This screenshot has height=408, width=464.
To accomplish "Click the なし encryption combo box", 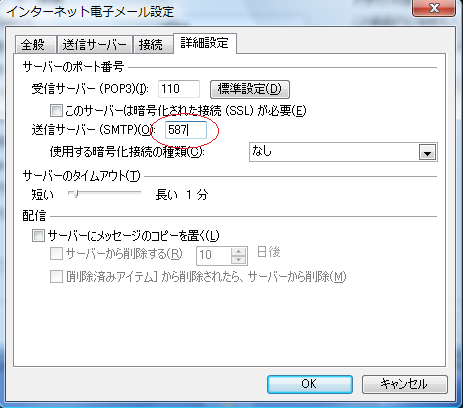I will 343,152.
